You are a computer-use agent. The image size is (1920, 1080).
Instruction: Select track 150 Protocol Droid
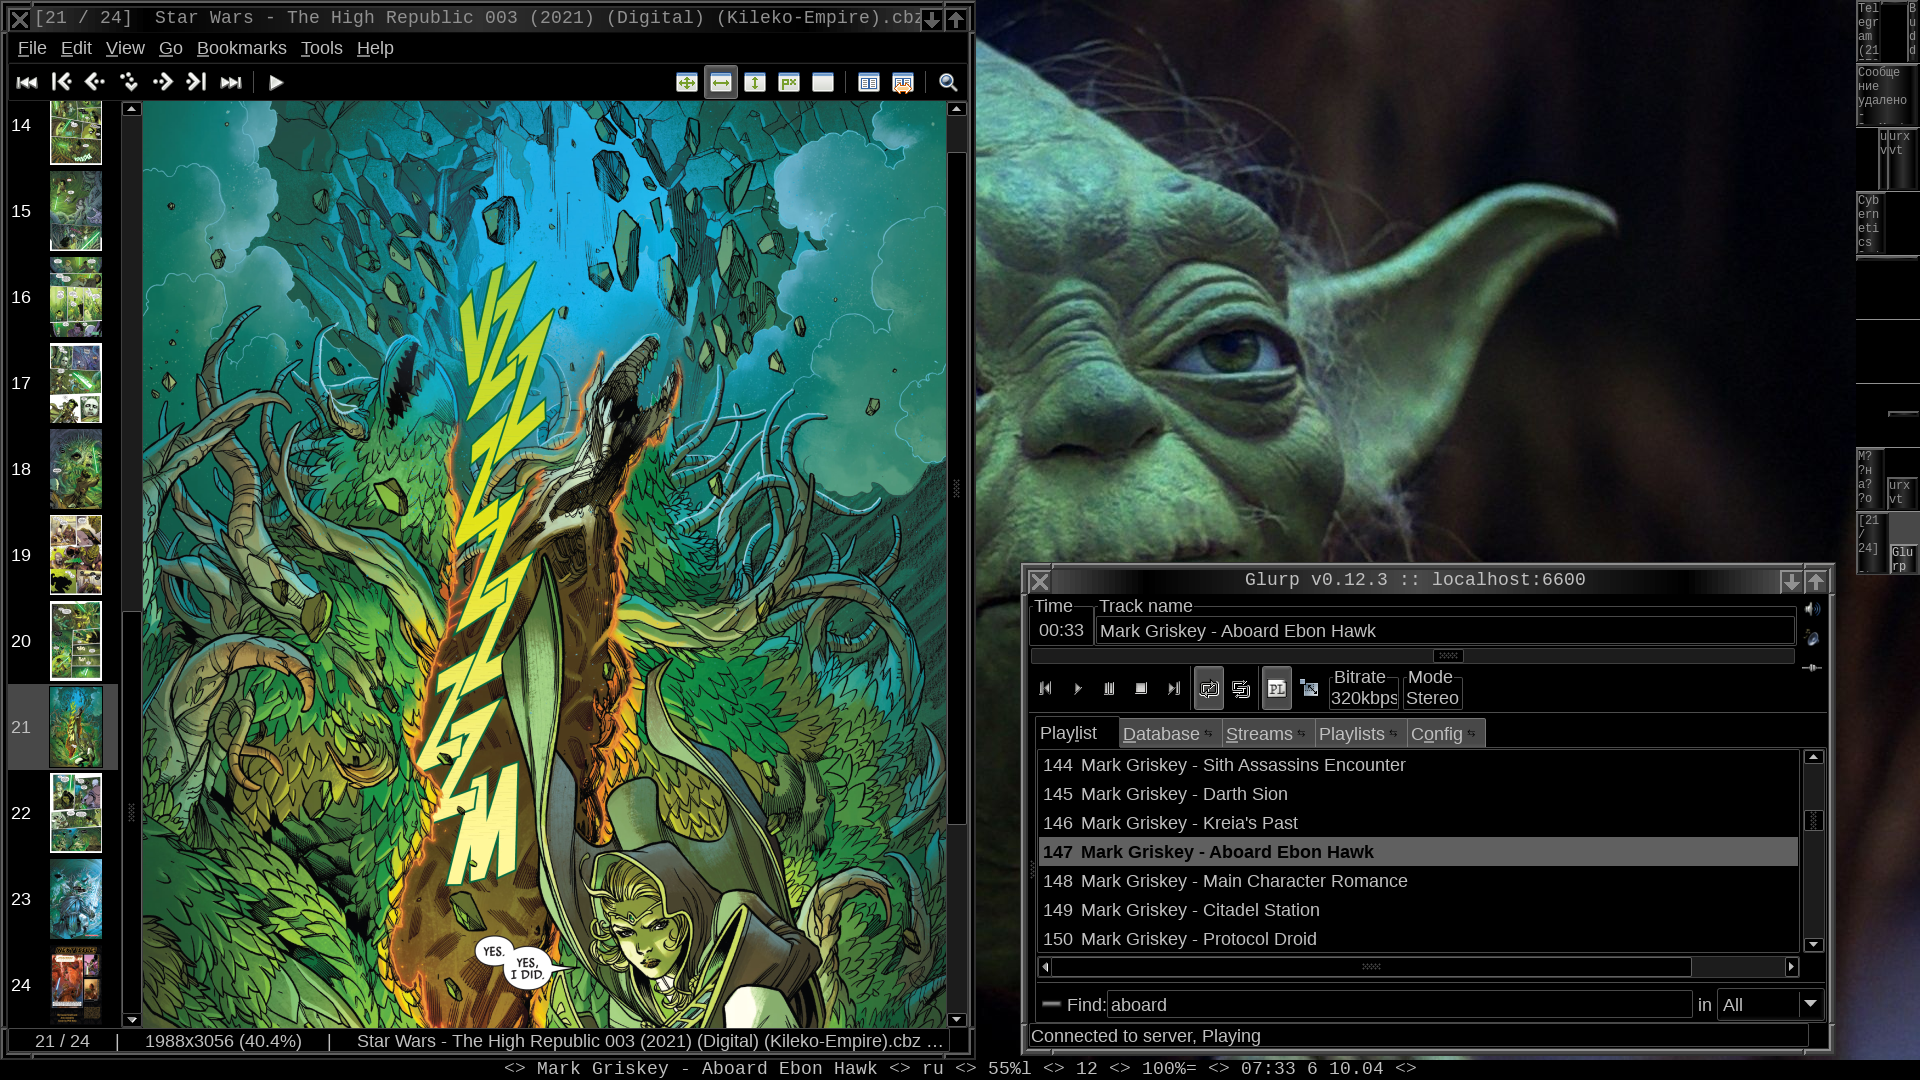coord(1418,939)
